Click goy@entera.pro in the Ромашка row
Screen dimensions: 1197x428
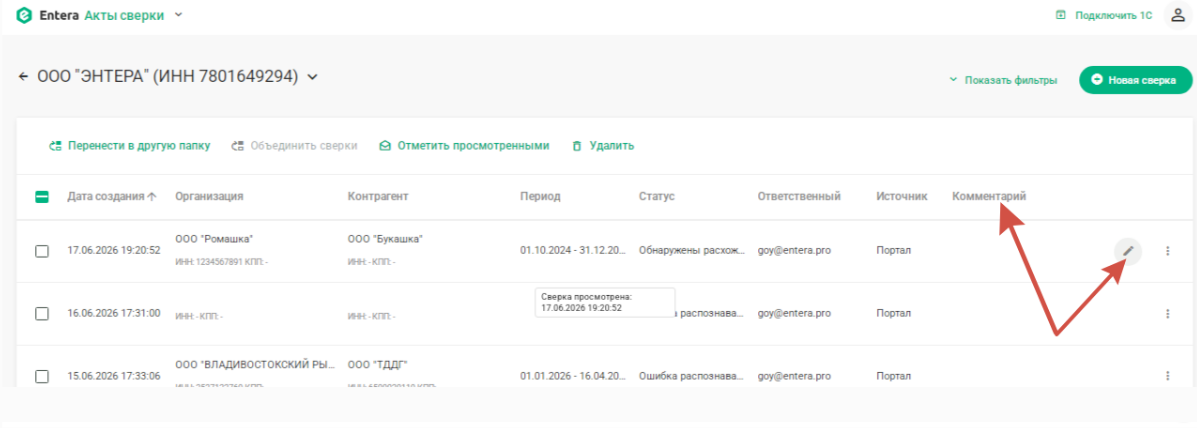click(793, 250)
